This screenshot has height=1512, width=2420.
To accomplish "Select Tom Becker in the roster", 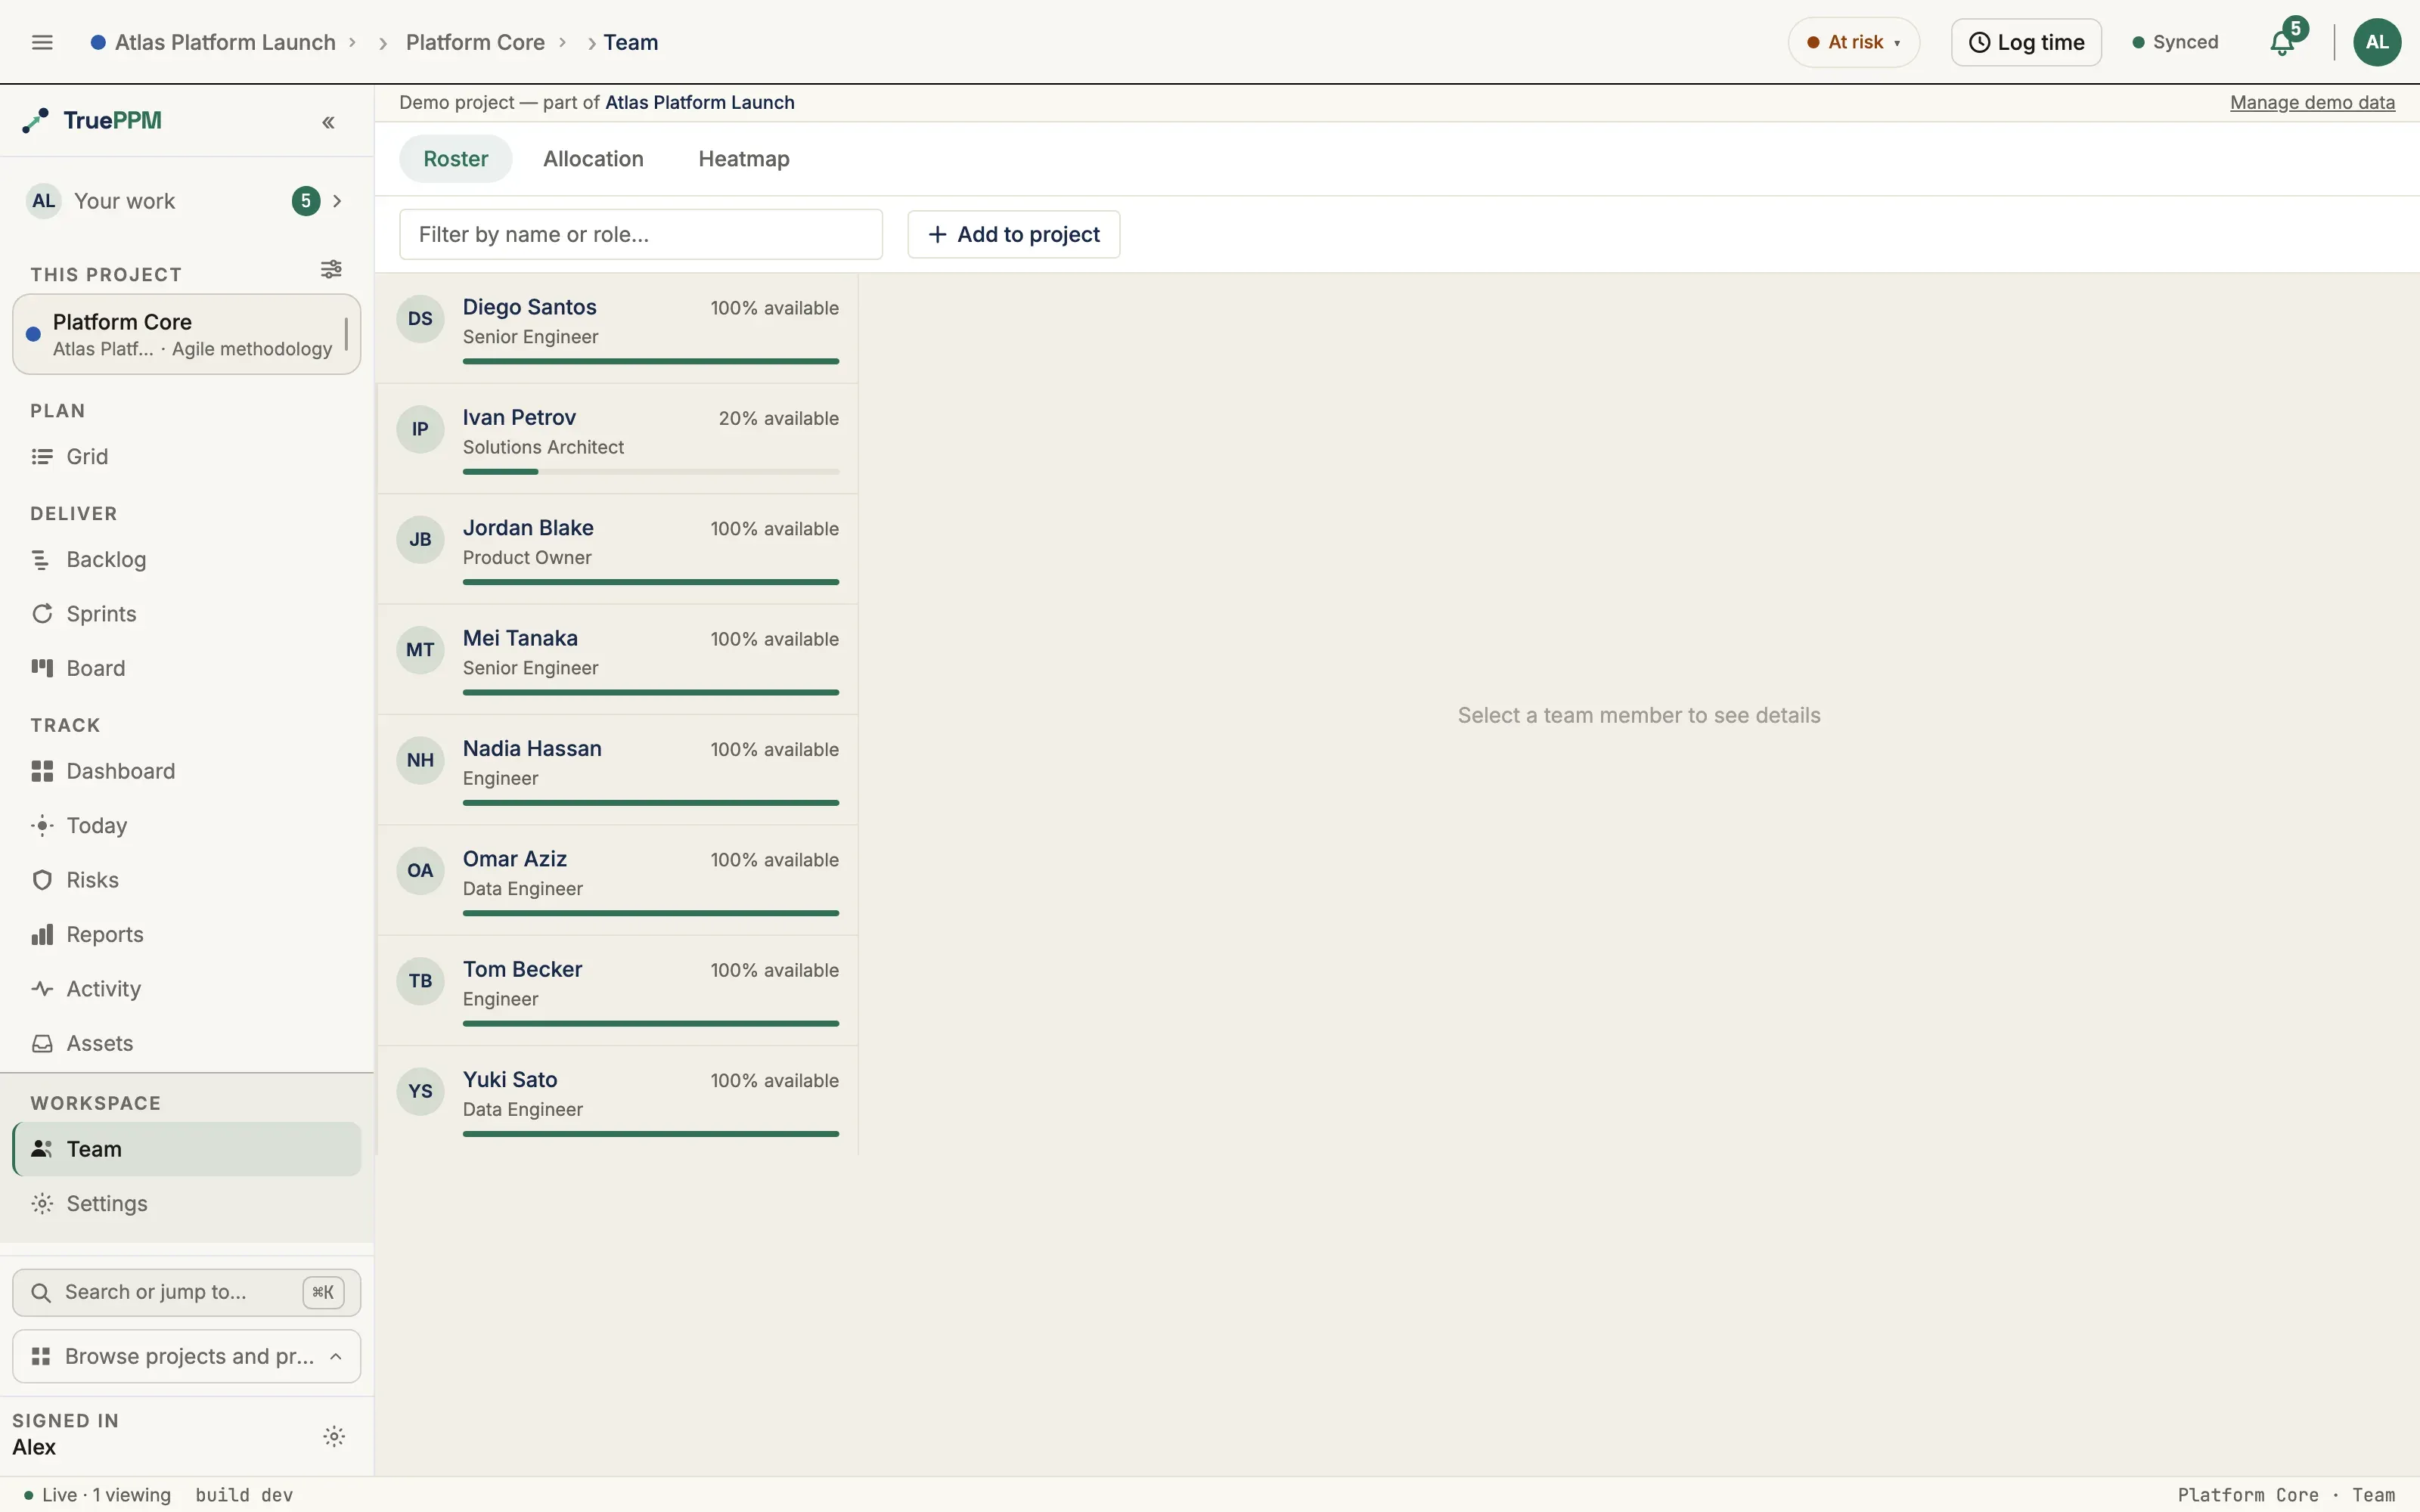I will [x=617, y=990].
